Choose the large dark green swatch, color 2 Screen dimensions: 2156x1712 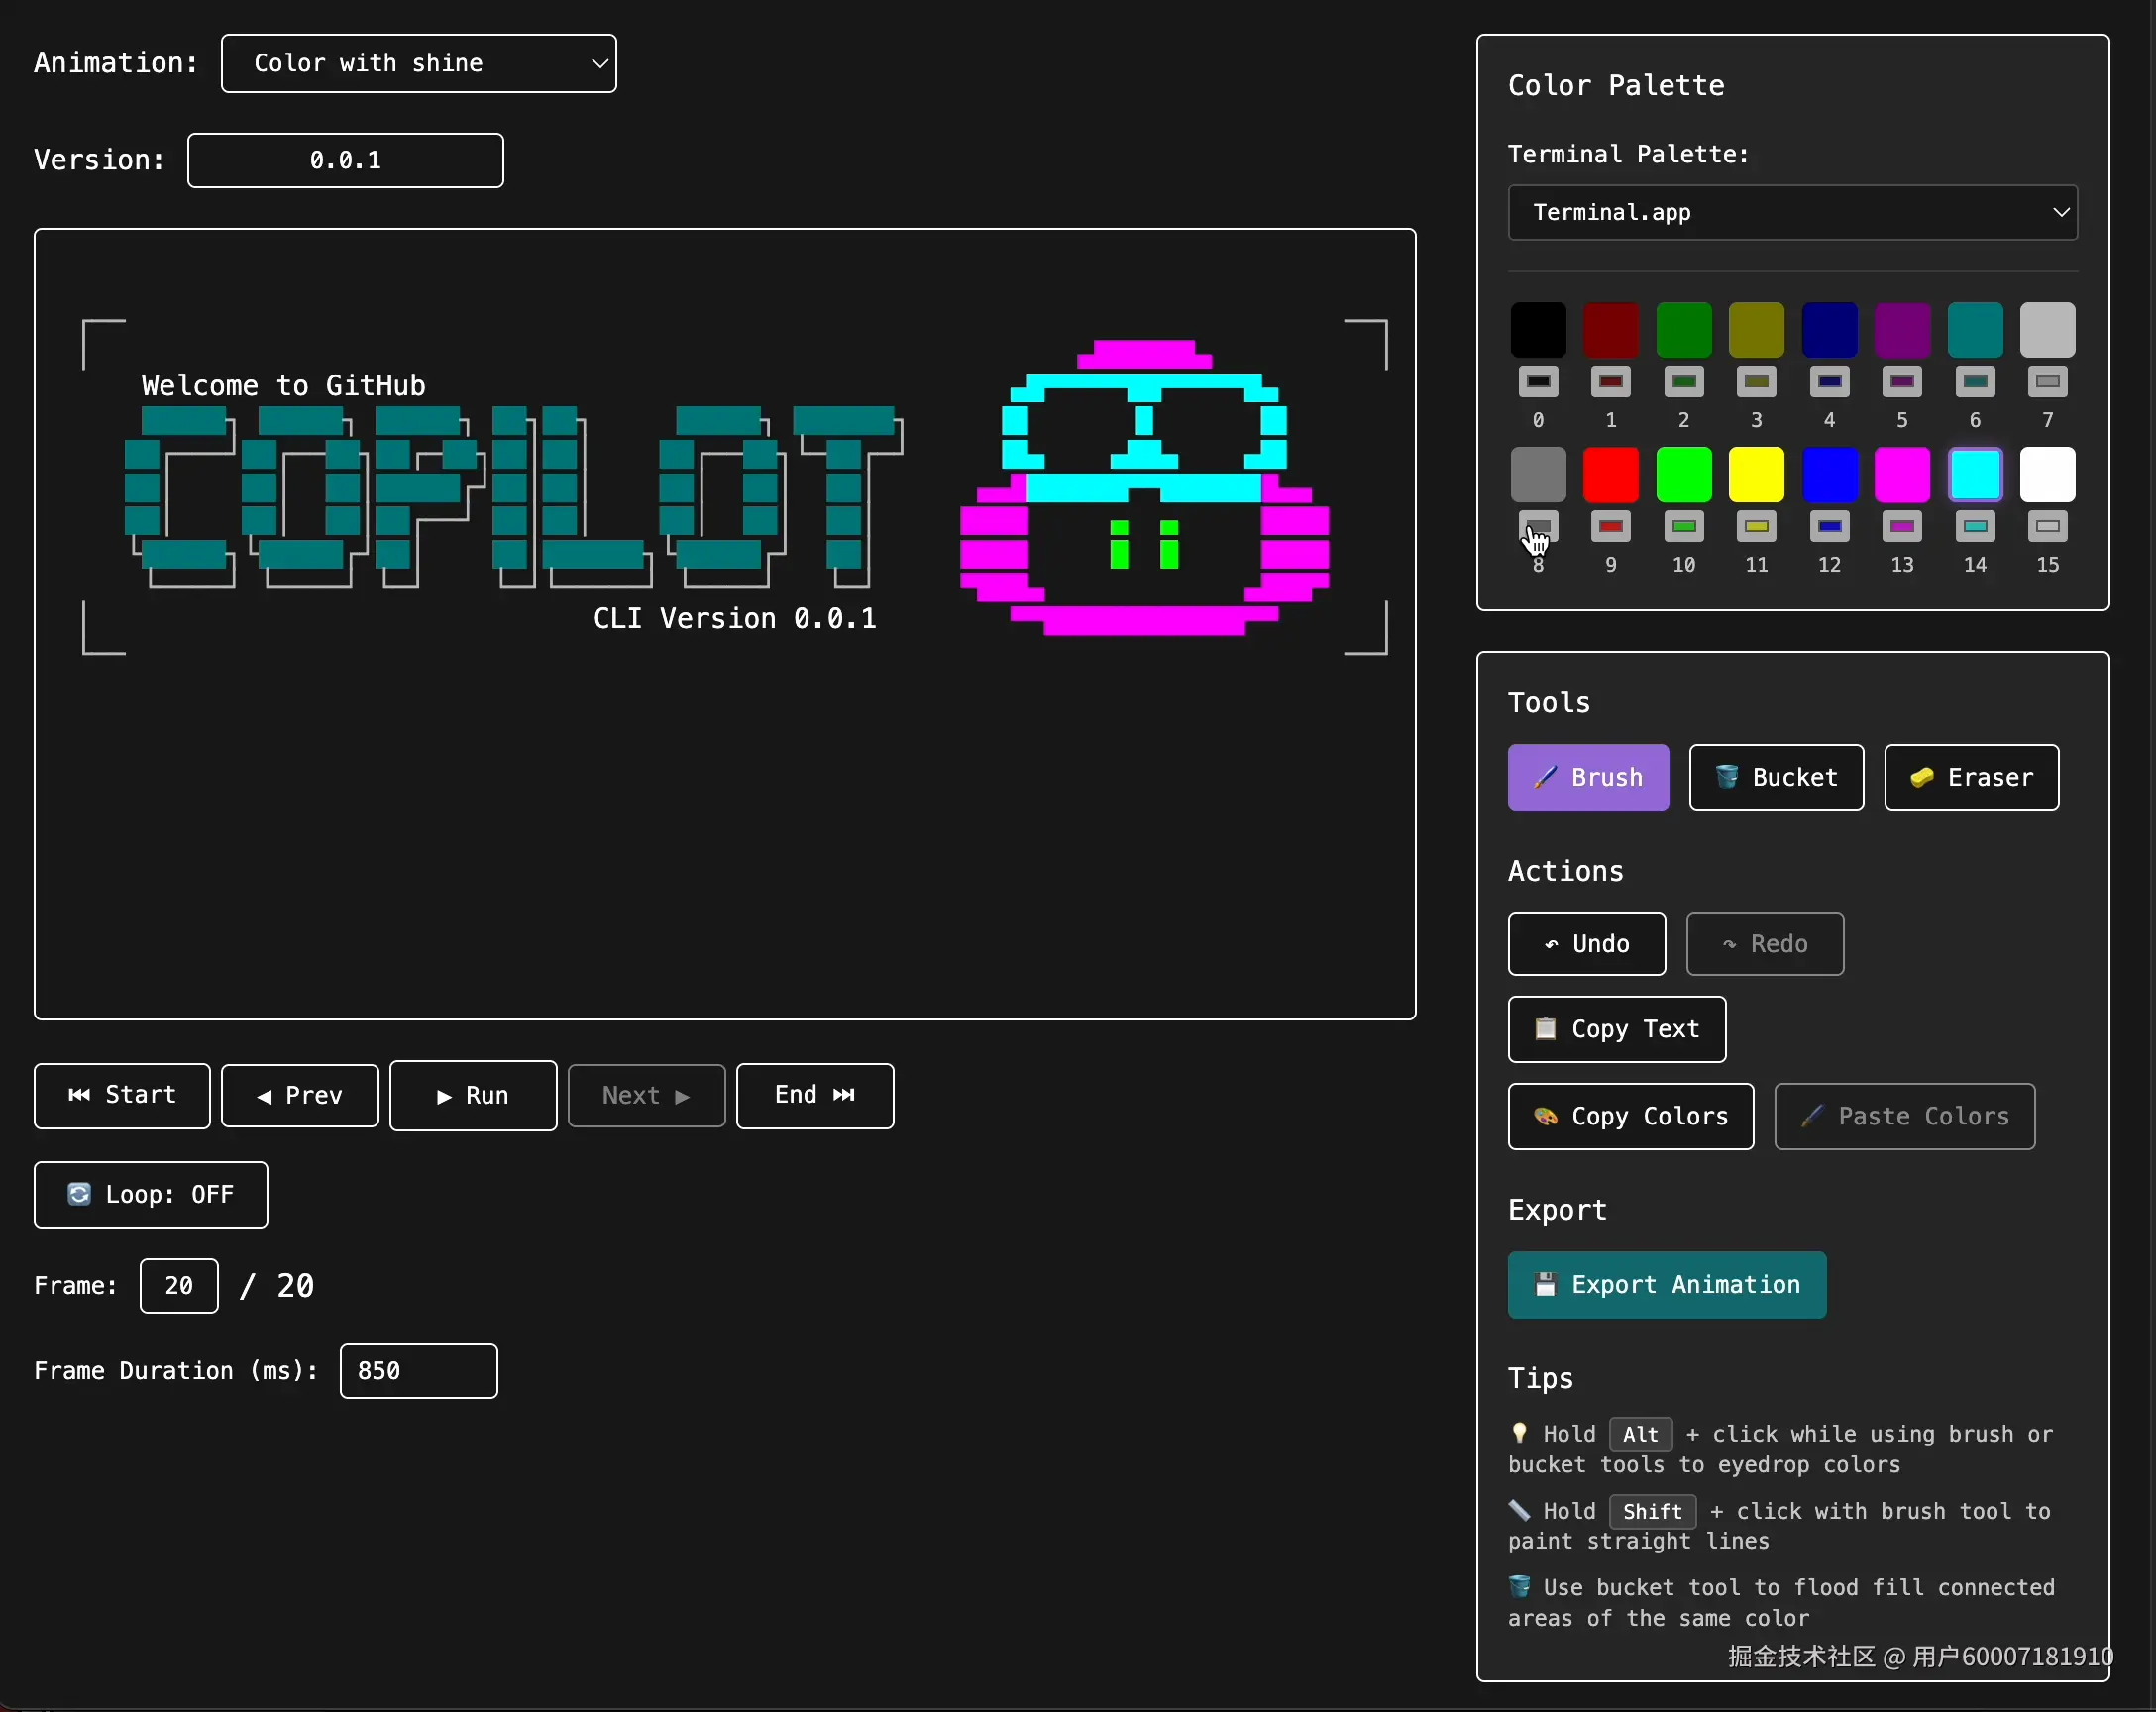click(x=1684, y=329)
